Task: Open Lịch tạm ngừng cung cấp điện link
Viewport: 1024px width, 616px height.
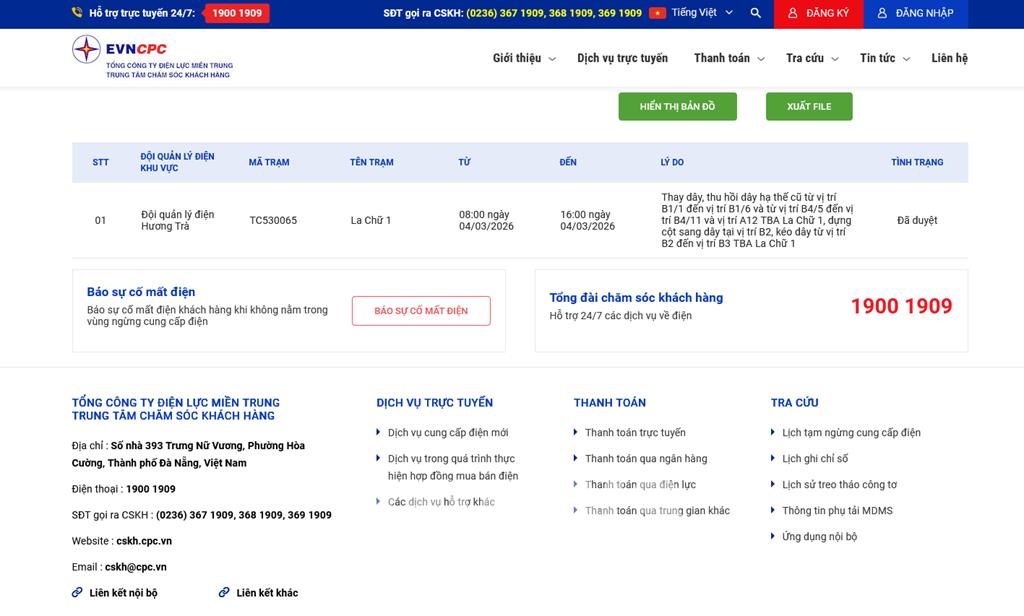Action: 851,433
